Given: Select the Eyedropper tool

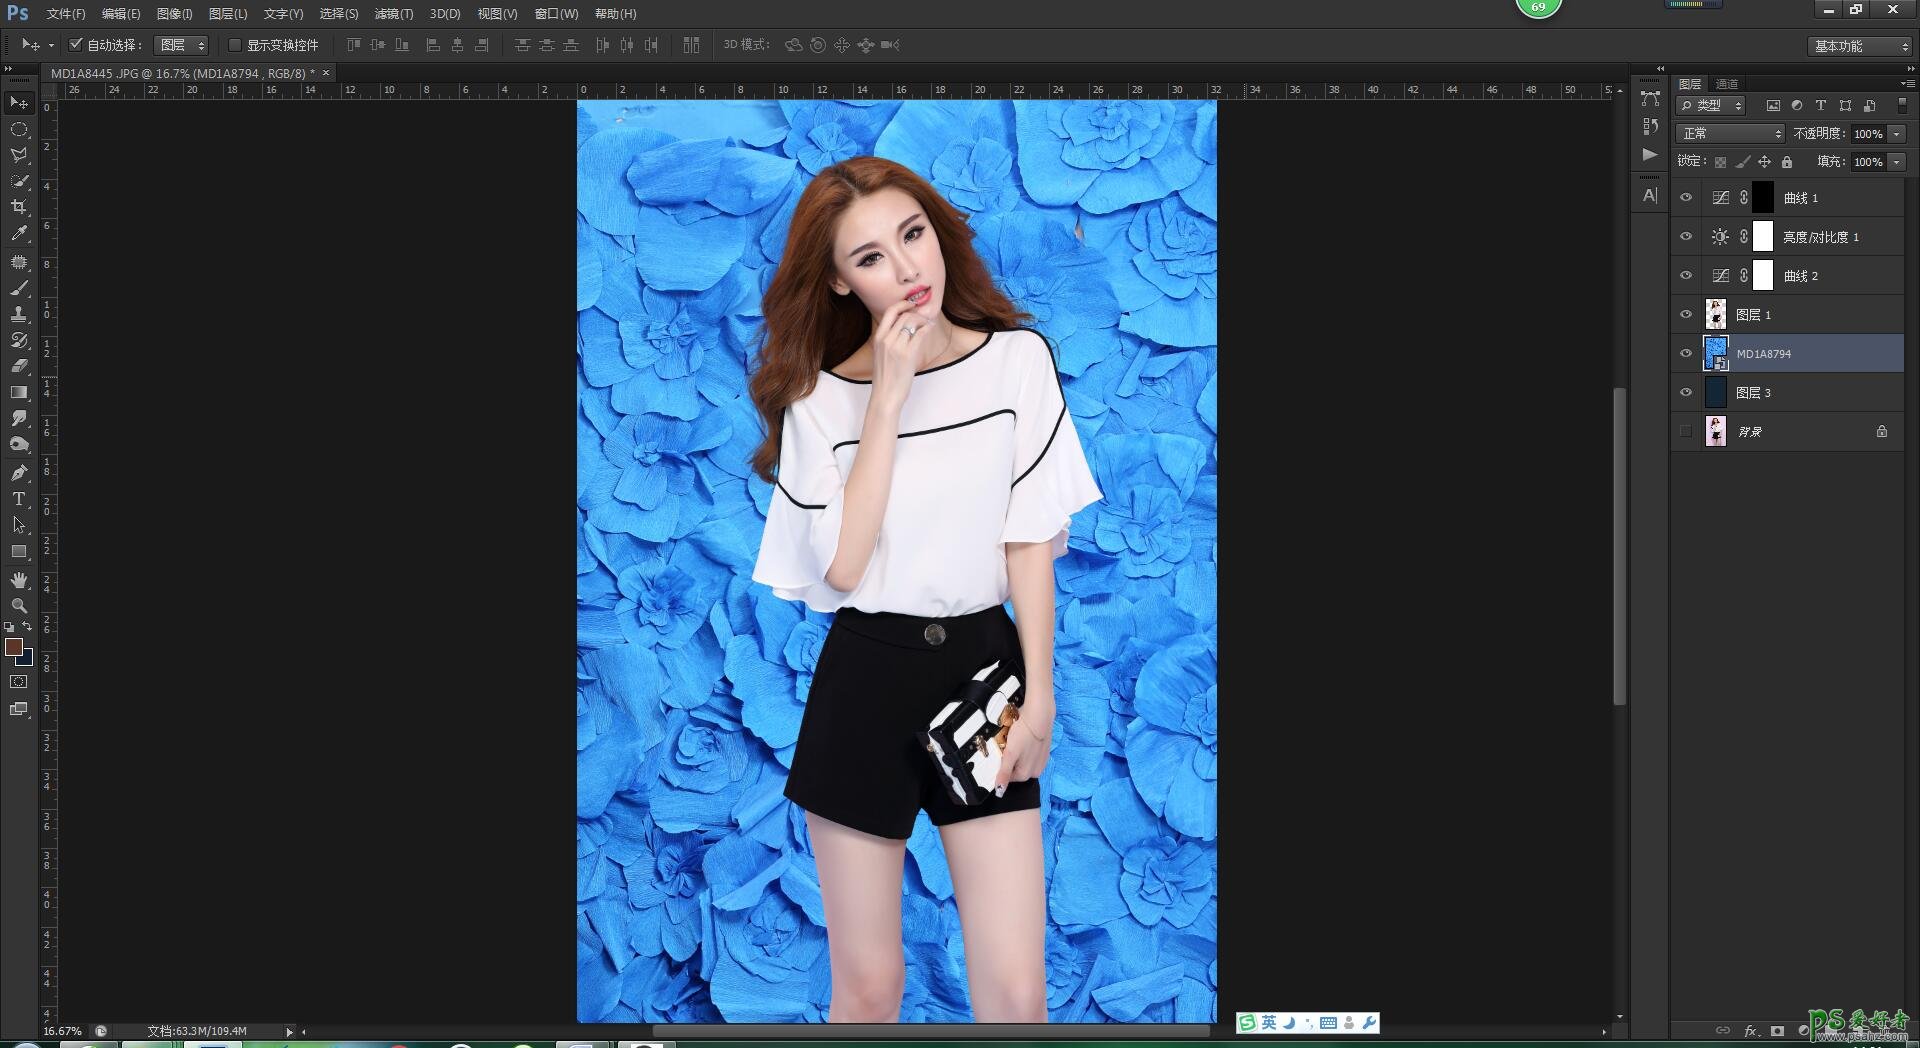Looking at the screenshot, I should point(19,233).
